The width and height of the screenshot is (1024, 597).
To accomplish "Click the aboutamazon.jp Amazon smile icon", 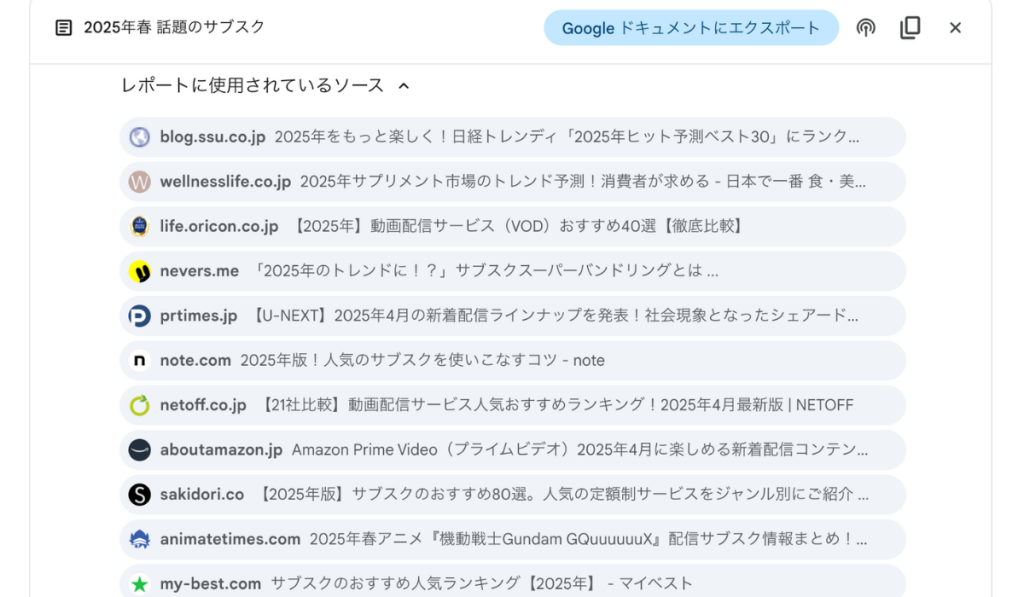I will tap(140, 450).
